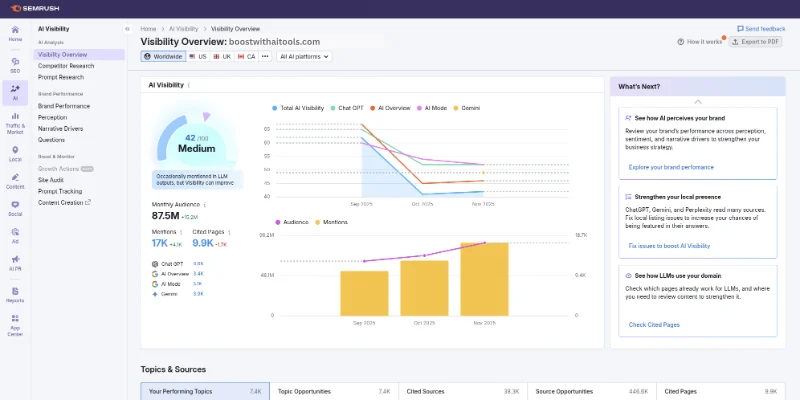
Task: Expand more countries with the ellipsis button
Action: pyautogui.click(x=265, y=57)
